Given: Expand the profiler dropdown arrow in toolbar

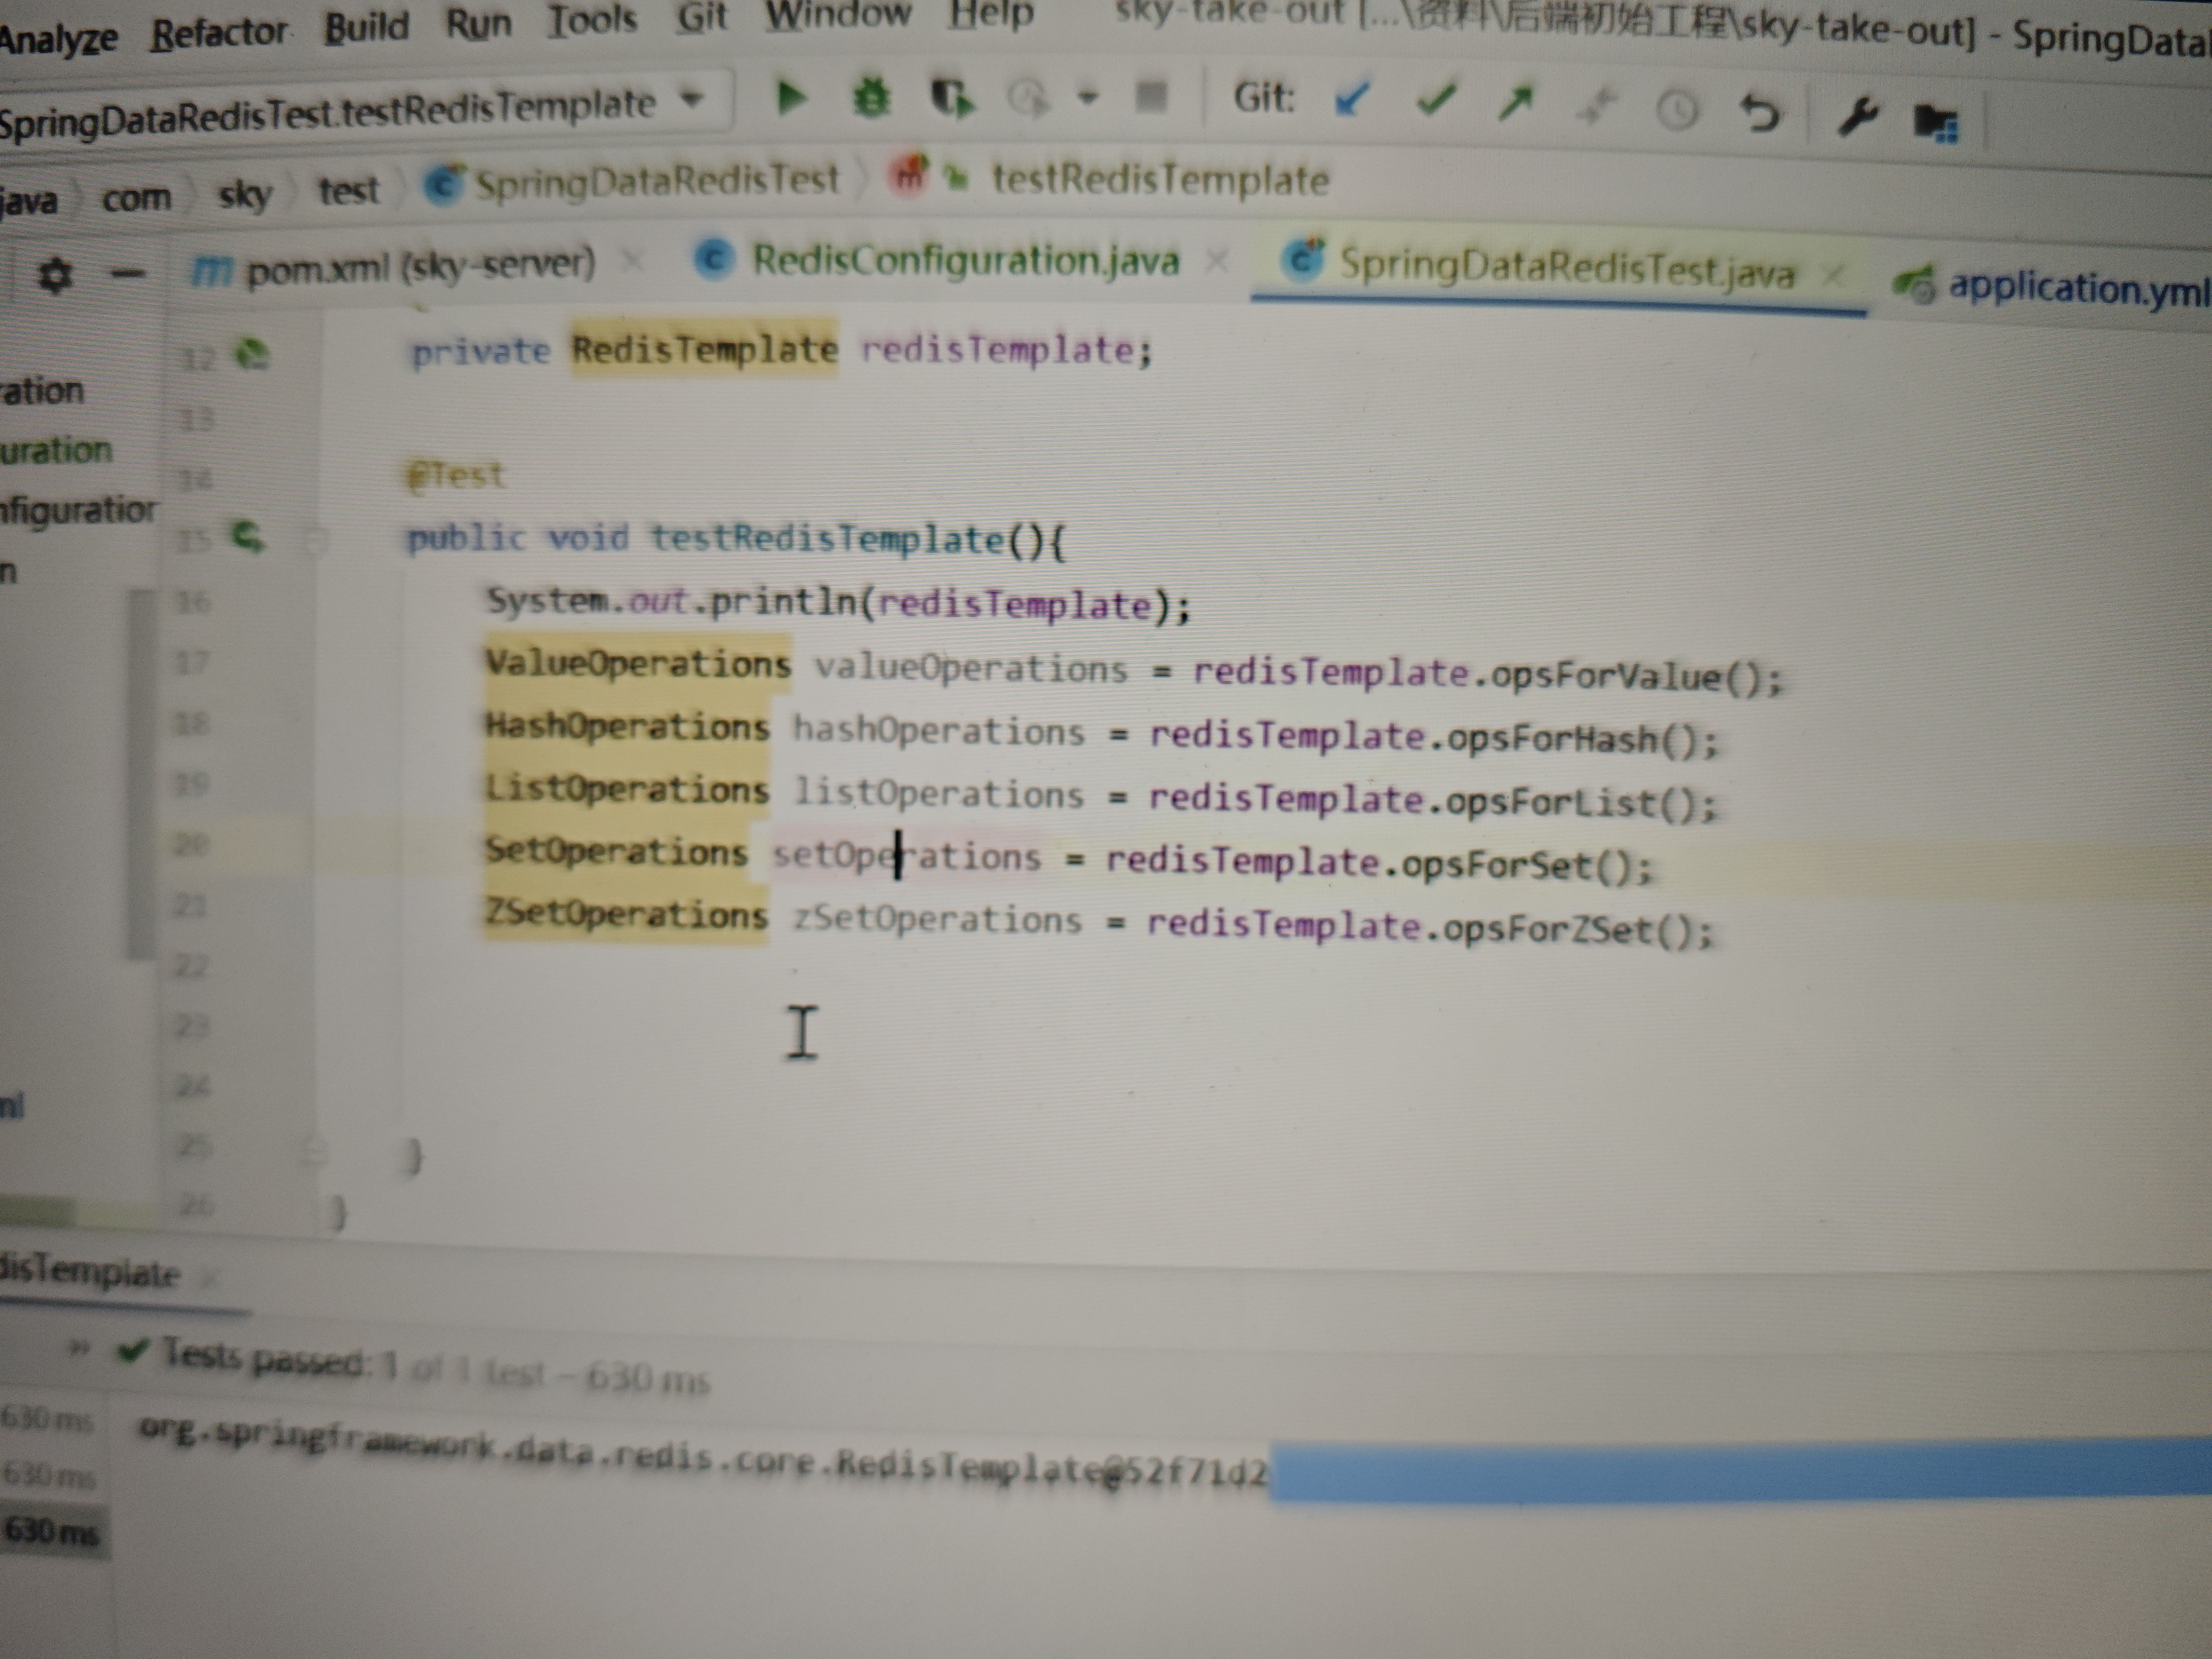Looking at the screenshot, I should pyautogui.click(x=1088, y=97).
